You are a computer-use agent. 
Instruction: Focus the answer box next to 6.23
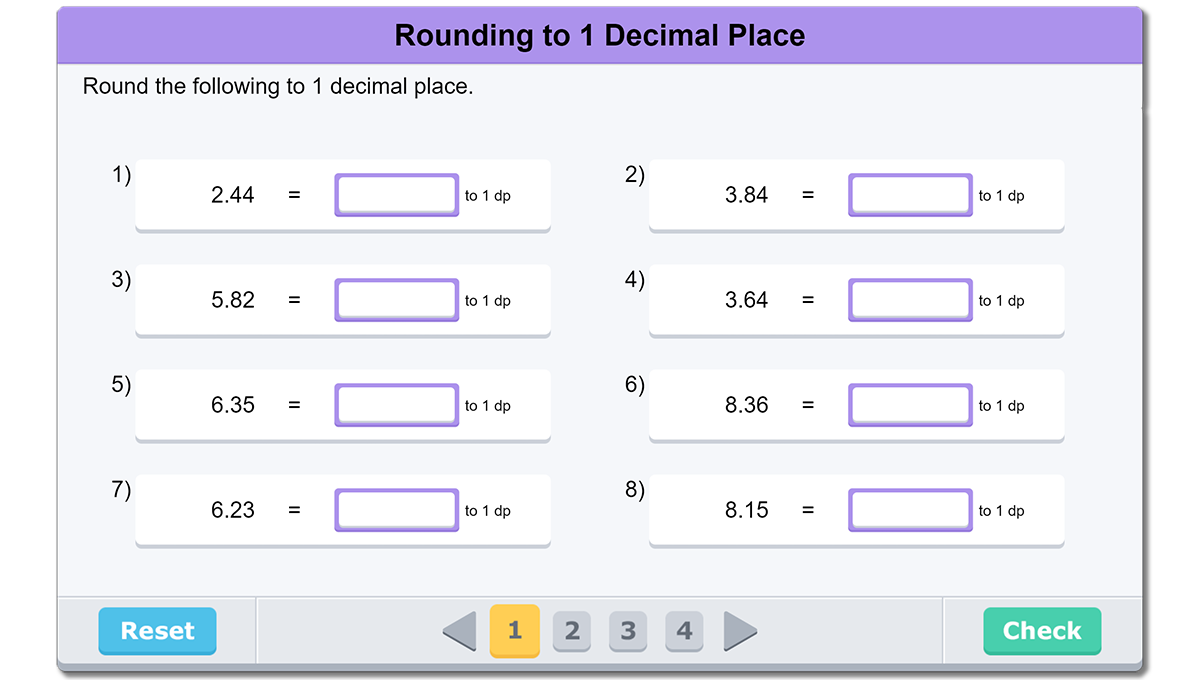[397, 510]
